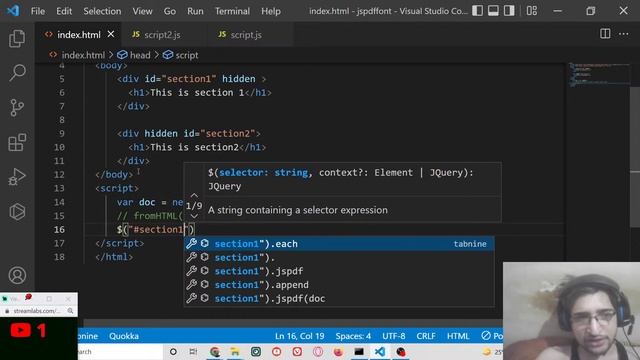Screen dimensions: 640x360
Task: Change indentation via Spaces: 4
Action: pyautogui.click(x=353, y=336)
